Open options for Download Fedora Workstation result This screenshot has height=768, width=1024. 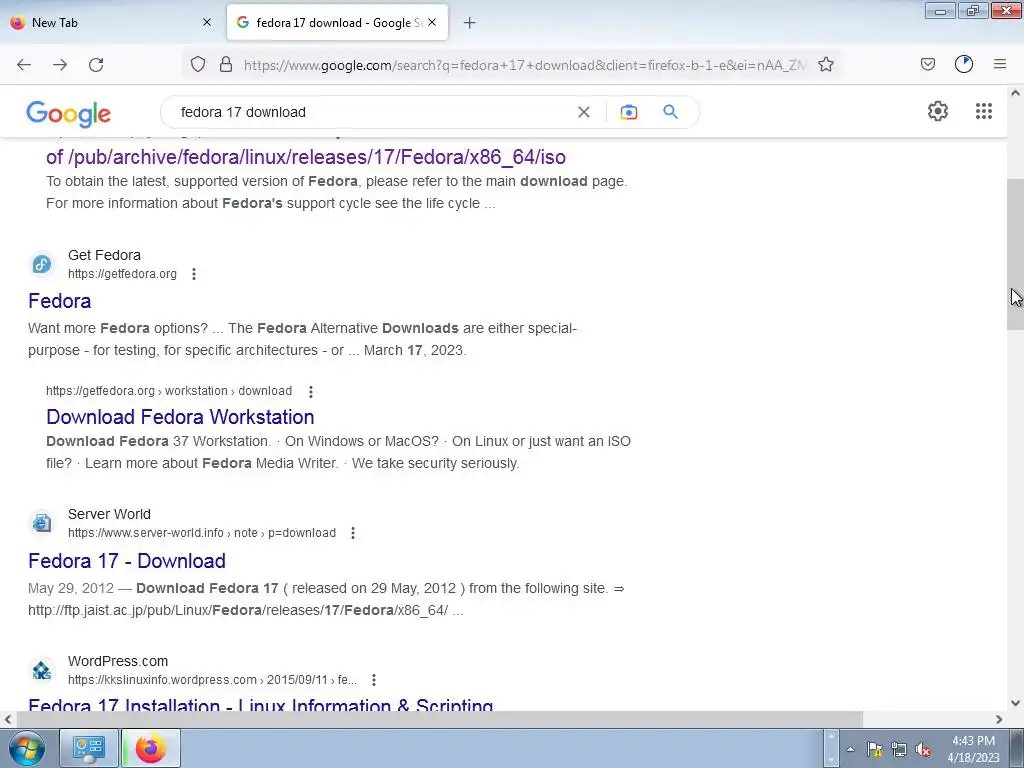tap(311, 391)
